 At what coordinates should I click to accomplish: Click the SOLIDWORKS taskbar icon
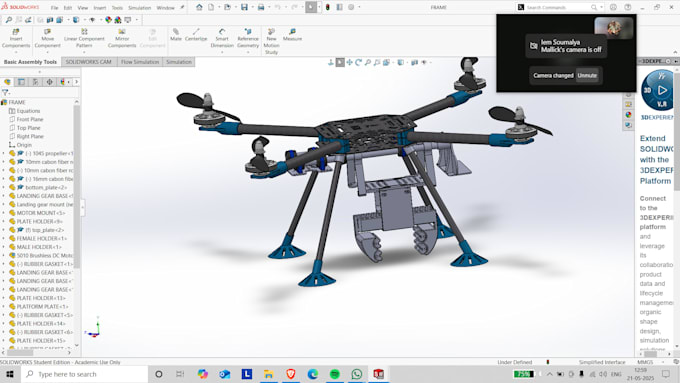pos(379,374)
